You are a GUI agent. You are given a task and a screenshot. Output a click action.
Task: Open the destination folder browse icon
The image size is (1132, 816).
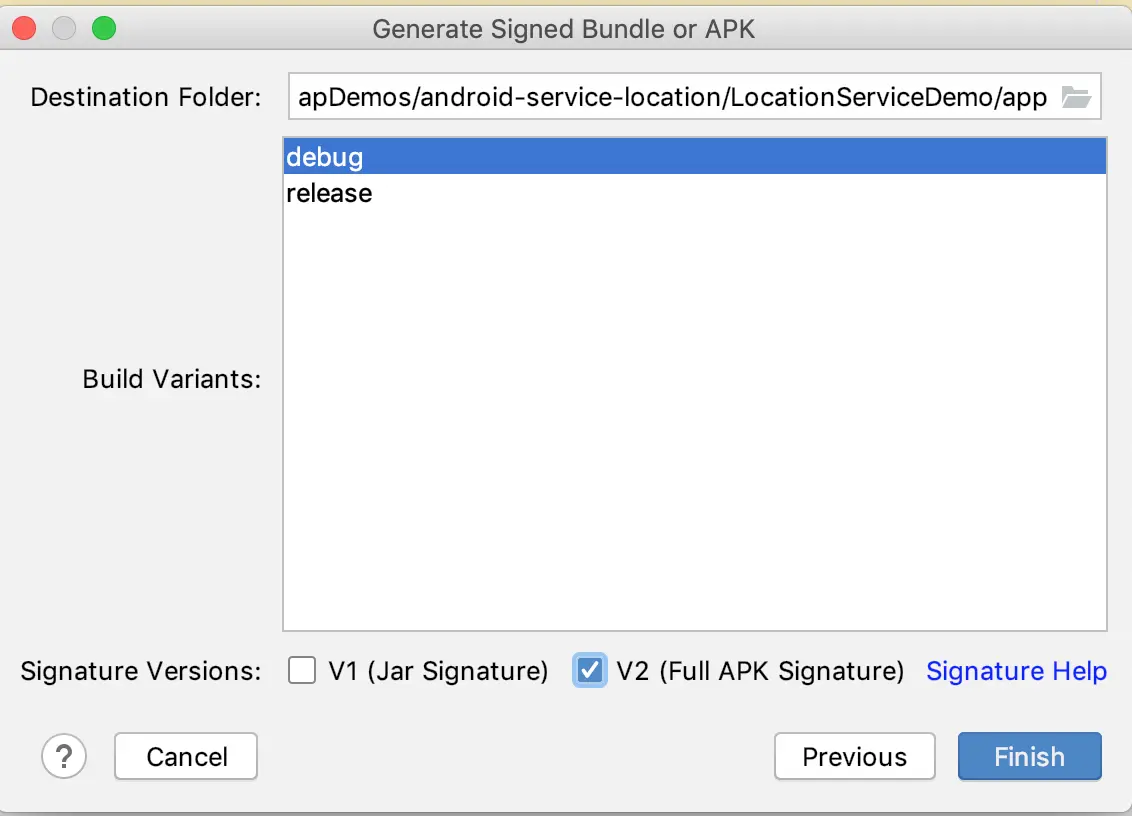point(1076,97)
